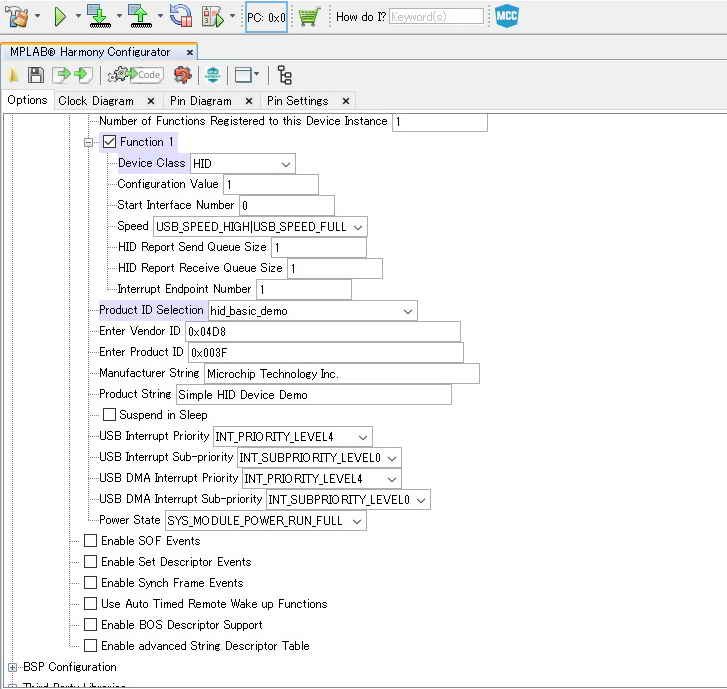Viewport: 727px width, 689px height.
Task: Click the Debug Project icon
Action: (x=212, y=17)
